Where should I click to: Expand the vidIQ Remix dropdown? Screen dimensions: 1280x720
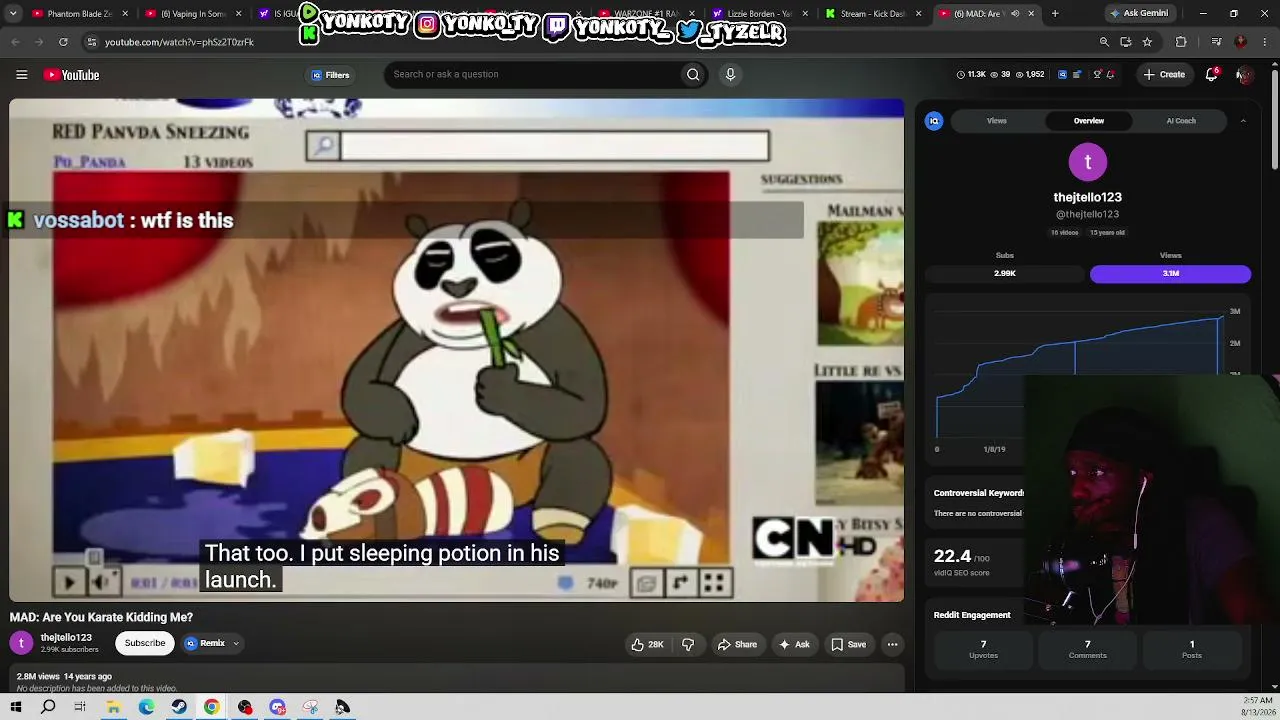point(236,643)
